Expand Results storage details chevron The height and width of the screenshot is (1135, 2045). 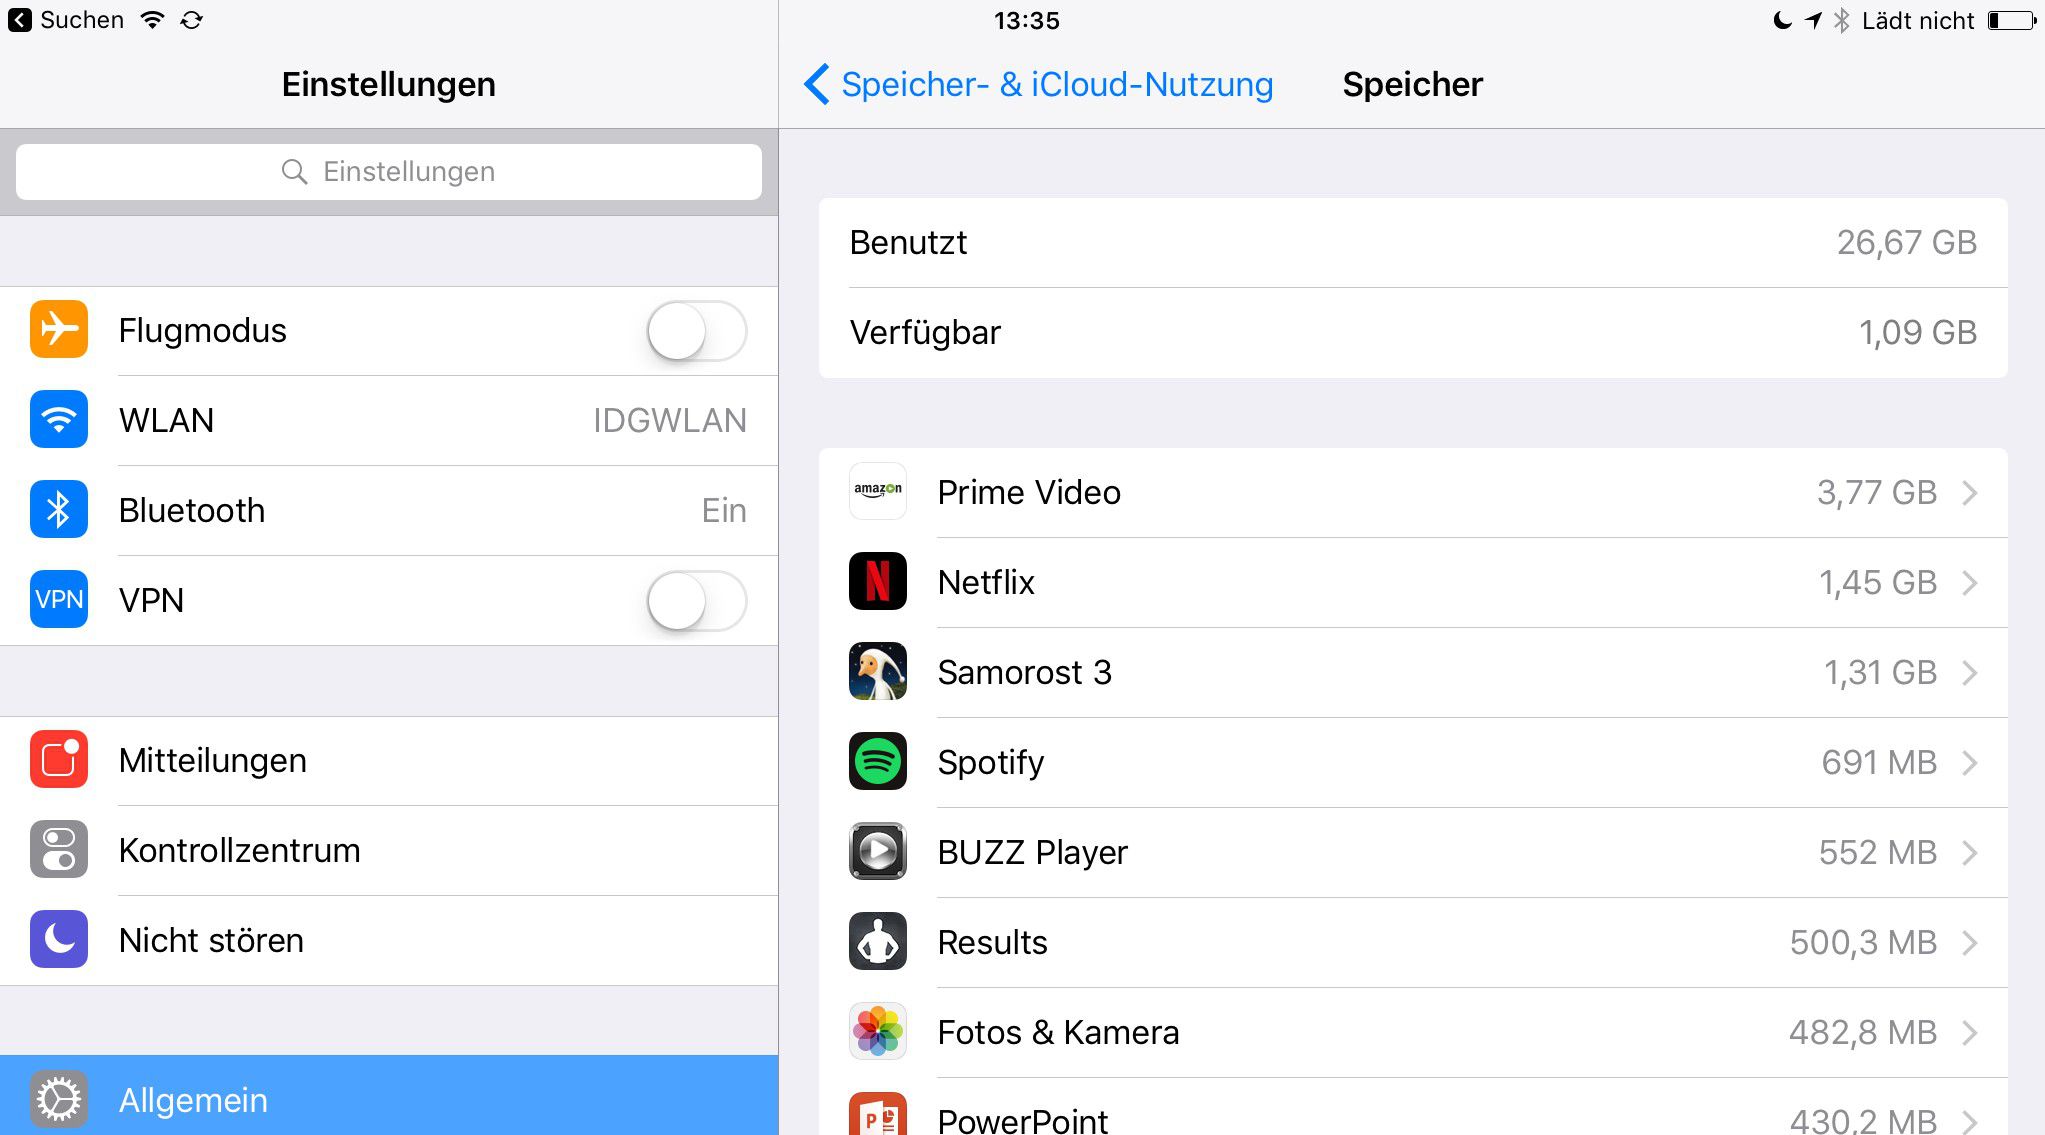point(1969,942)
